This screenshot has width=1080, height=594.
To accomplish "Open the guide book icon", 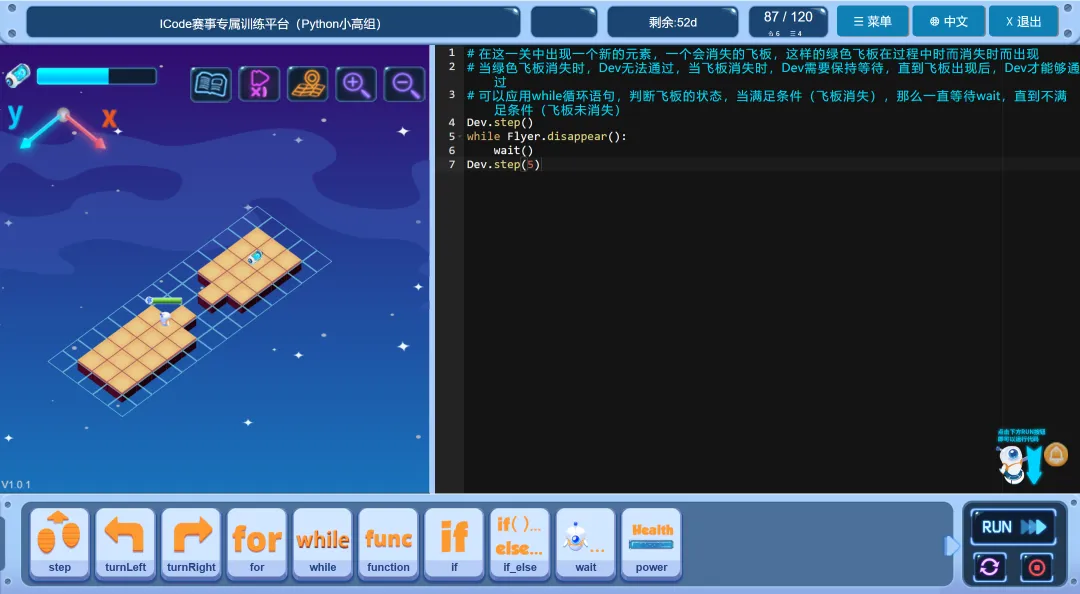I will 210,84.
